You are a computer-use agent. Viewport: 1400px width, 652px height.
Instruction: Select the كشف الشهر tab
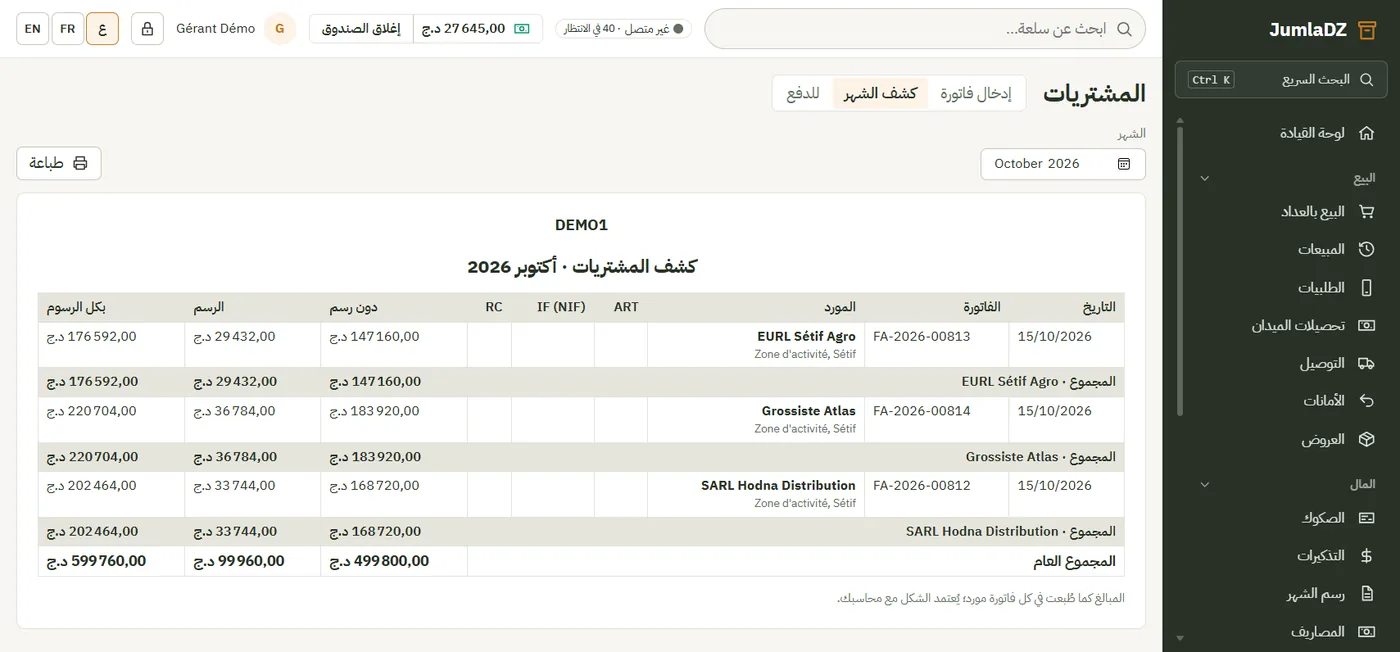pyautogui.click(x=880, y=94)
